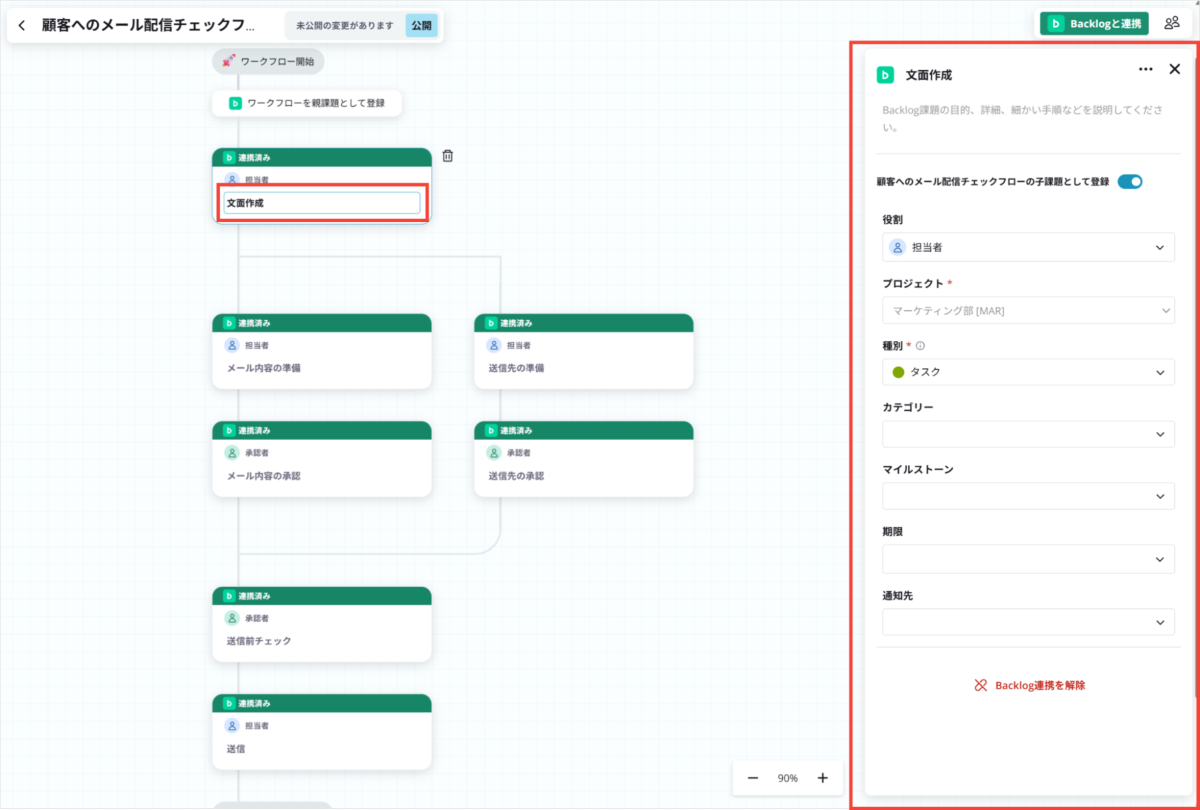
Task: Click the 90% zoom level value
Action: pyautogui.click(x=788, y=778)
